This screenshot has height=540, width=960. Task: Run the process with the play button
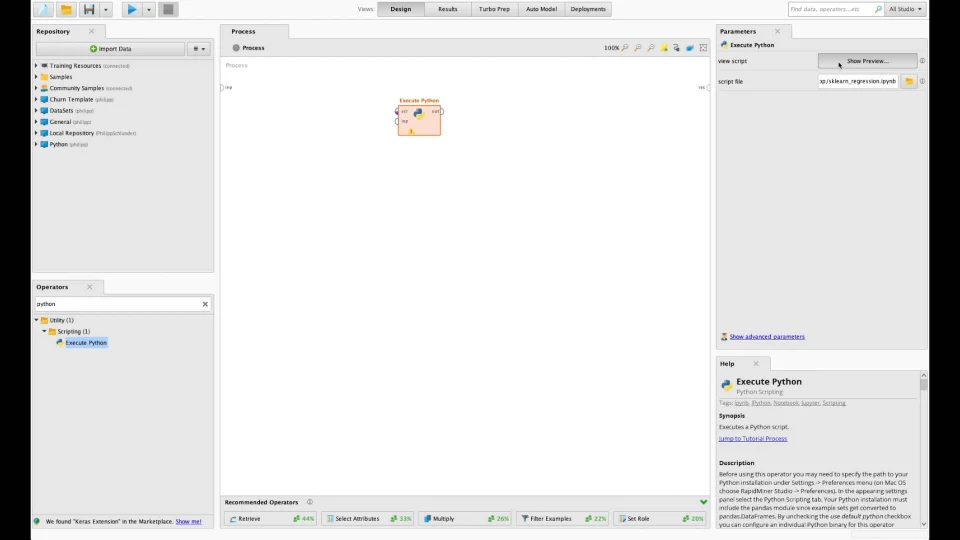click(131, 9)
